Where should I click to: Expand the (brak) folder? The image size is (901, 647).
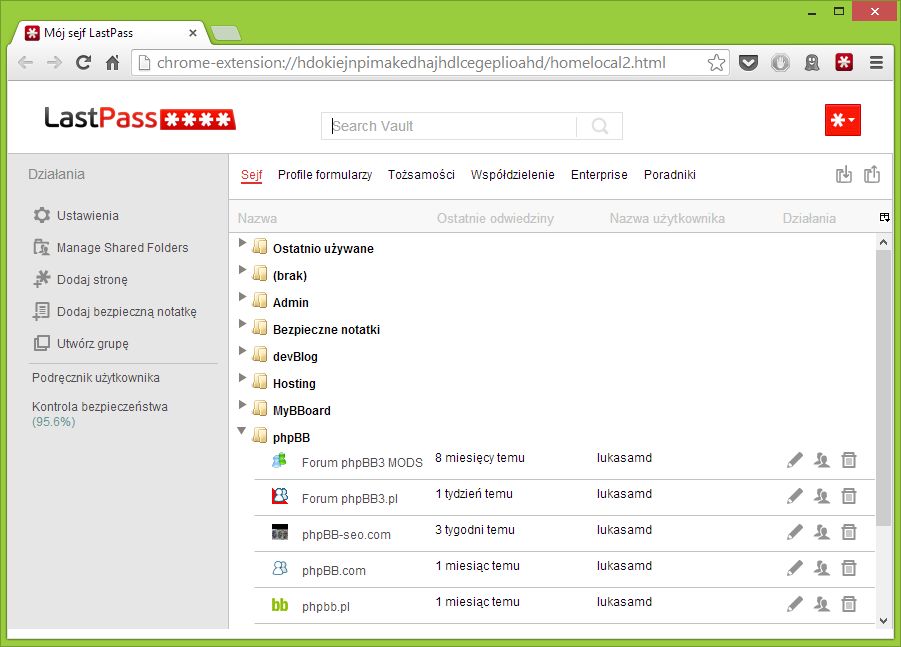click(x=242, y=269)
